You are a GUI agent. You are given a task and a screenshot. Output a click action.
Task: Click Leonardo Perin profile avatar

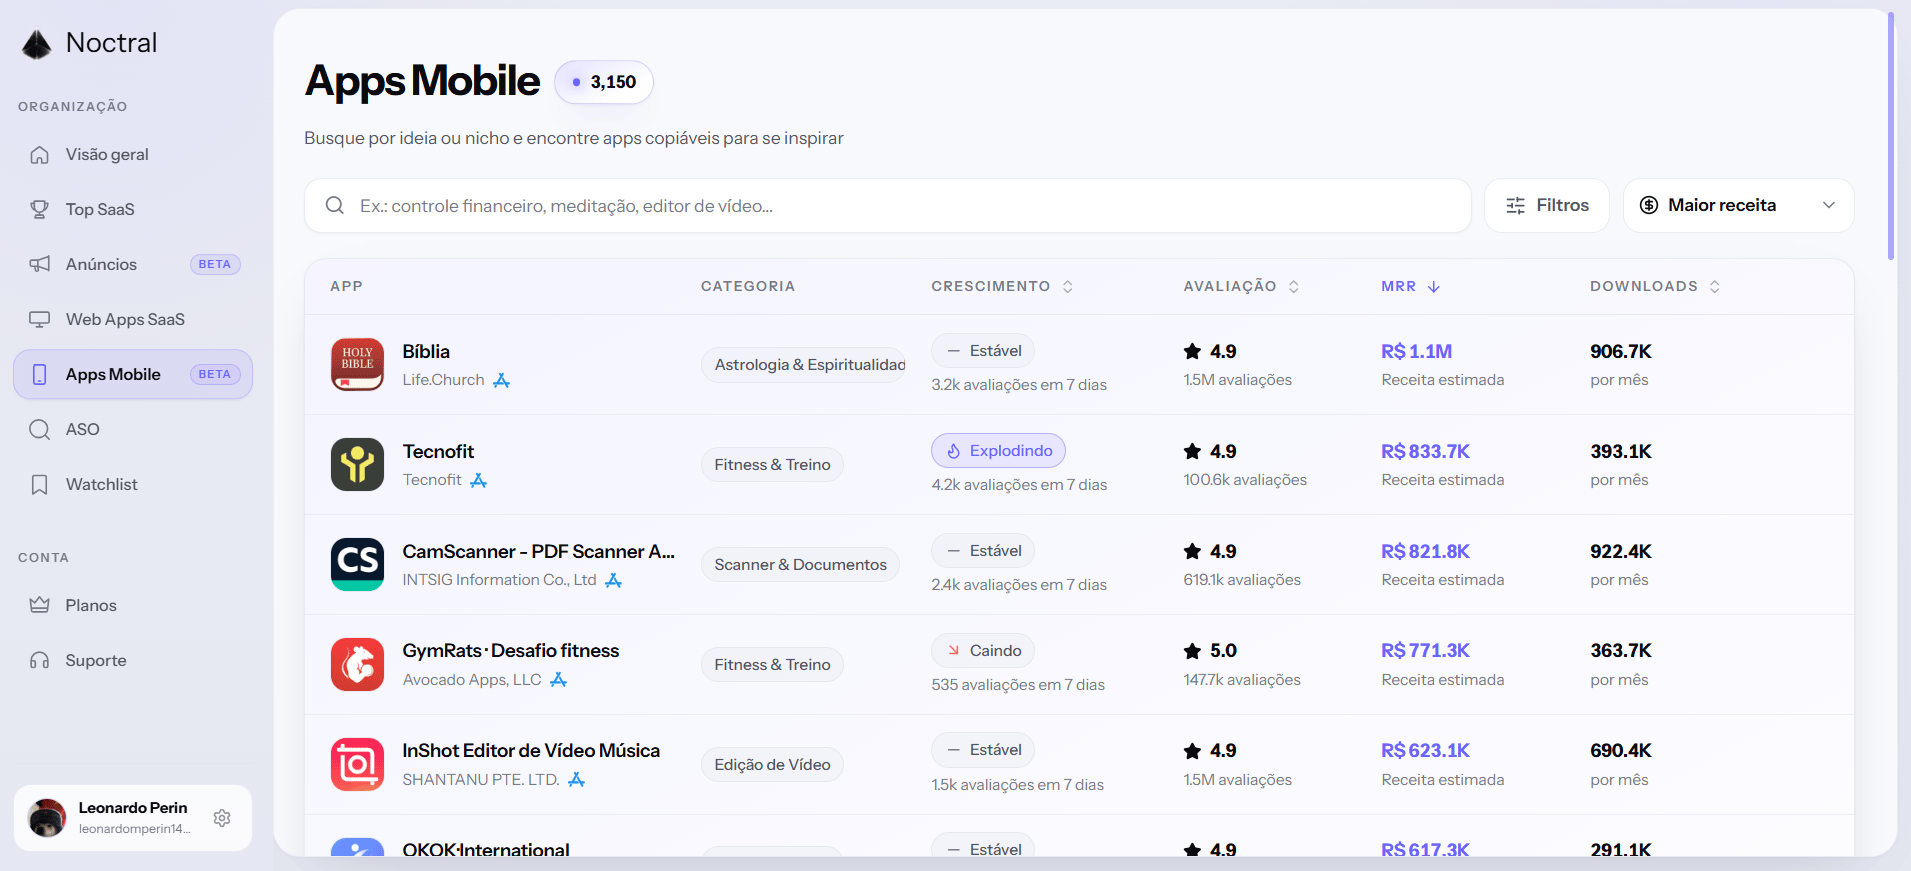point(47,818)
